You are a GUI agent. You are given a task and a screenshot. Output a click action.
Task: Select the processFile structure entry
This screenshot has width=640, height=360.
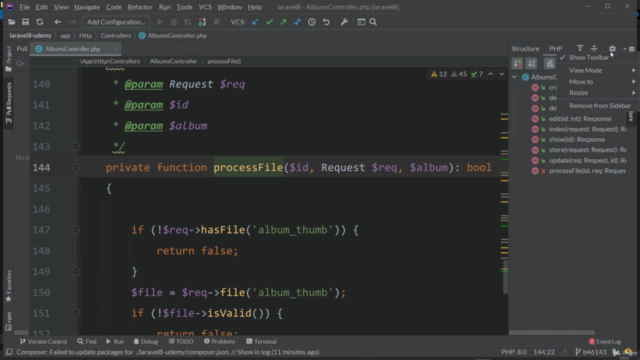(587, 171)
